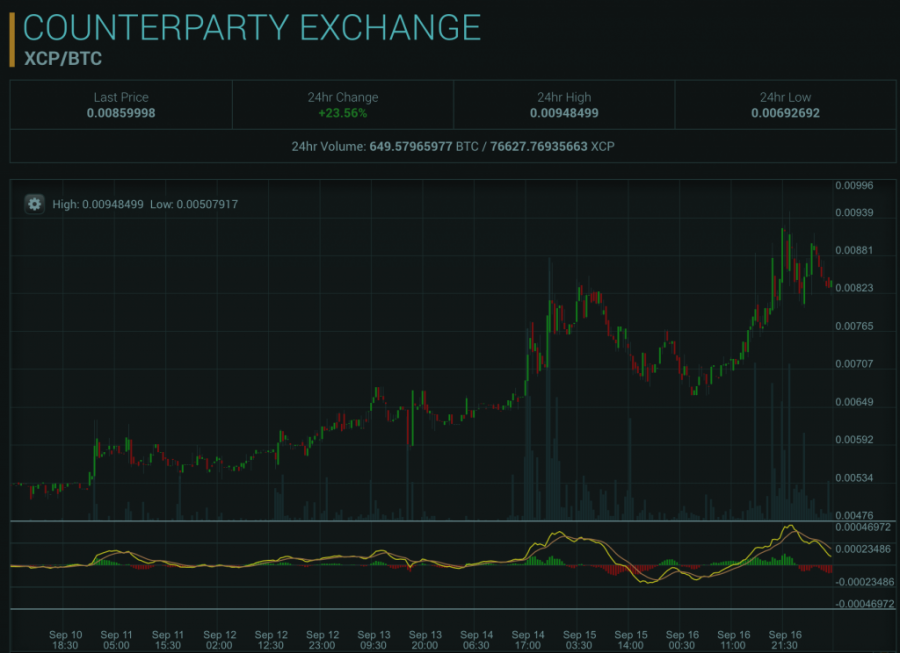Image resolution: width=900 pixels, height=653 pixels.
Task: Click the Sep 11 15:30 time label
Action: tap(168, 640)
